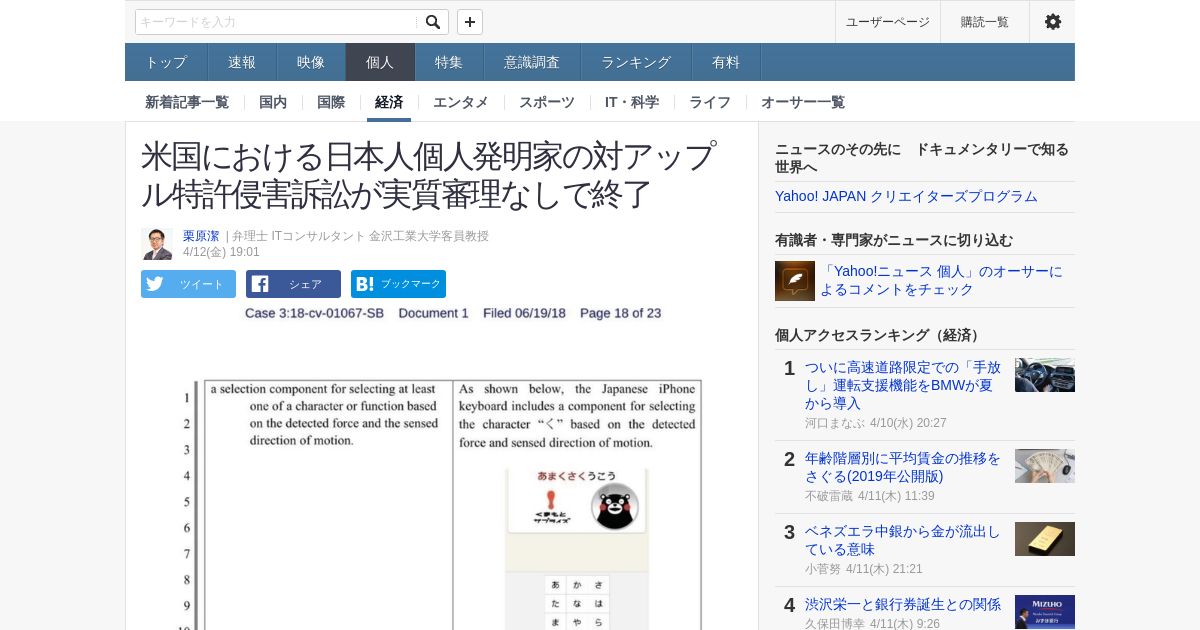1200x630 pixels.
Task: Click byline 不破雷蔵 4/11(木) 11:39
Action: [869, 496]
